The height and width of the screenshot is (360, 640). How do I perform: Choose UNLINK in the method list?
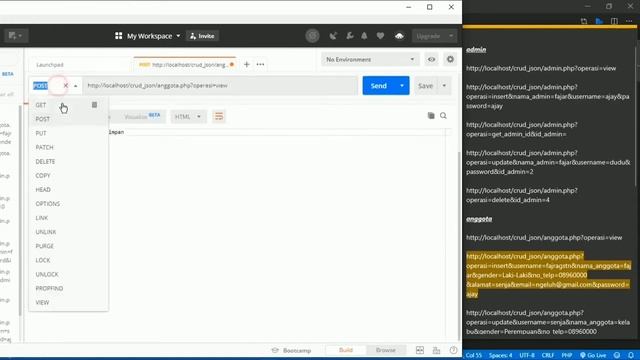point(46,232)
